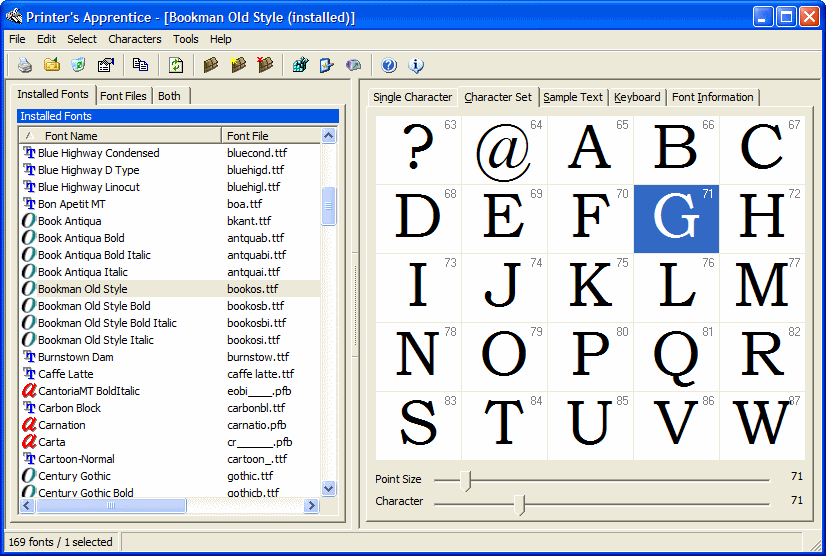Sort the list by Font File column header

pyautogui.click(x=271, y=136)
